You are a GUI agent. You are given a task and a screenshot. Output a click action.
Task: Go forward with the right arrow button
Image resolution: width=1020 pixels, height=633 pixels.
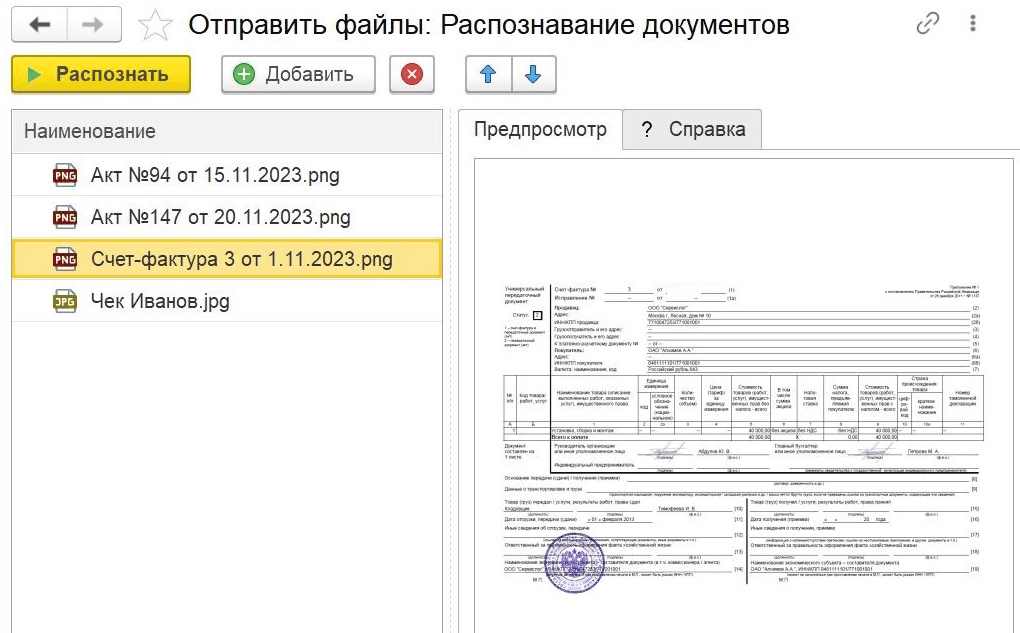pos(94,25)
